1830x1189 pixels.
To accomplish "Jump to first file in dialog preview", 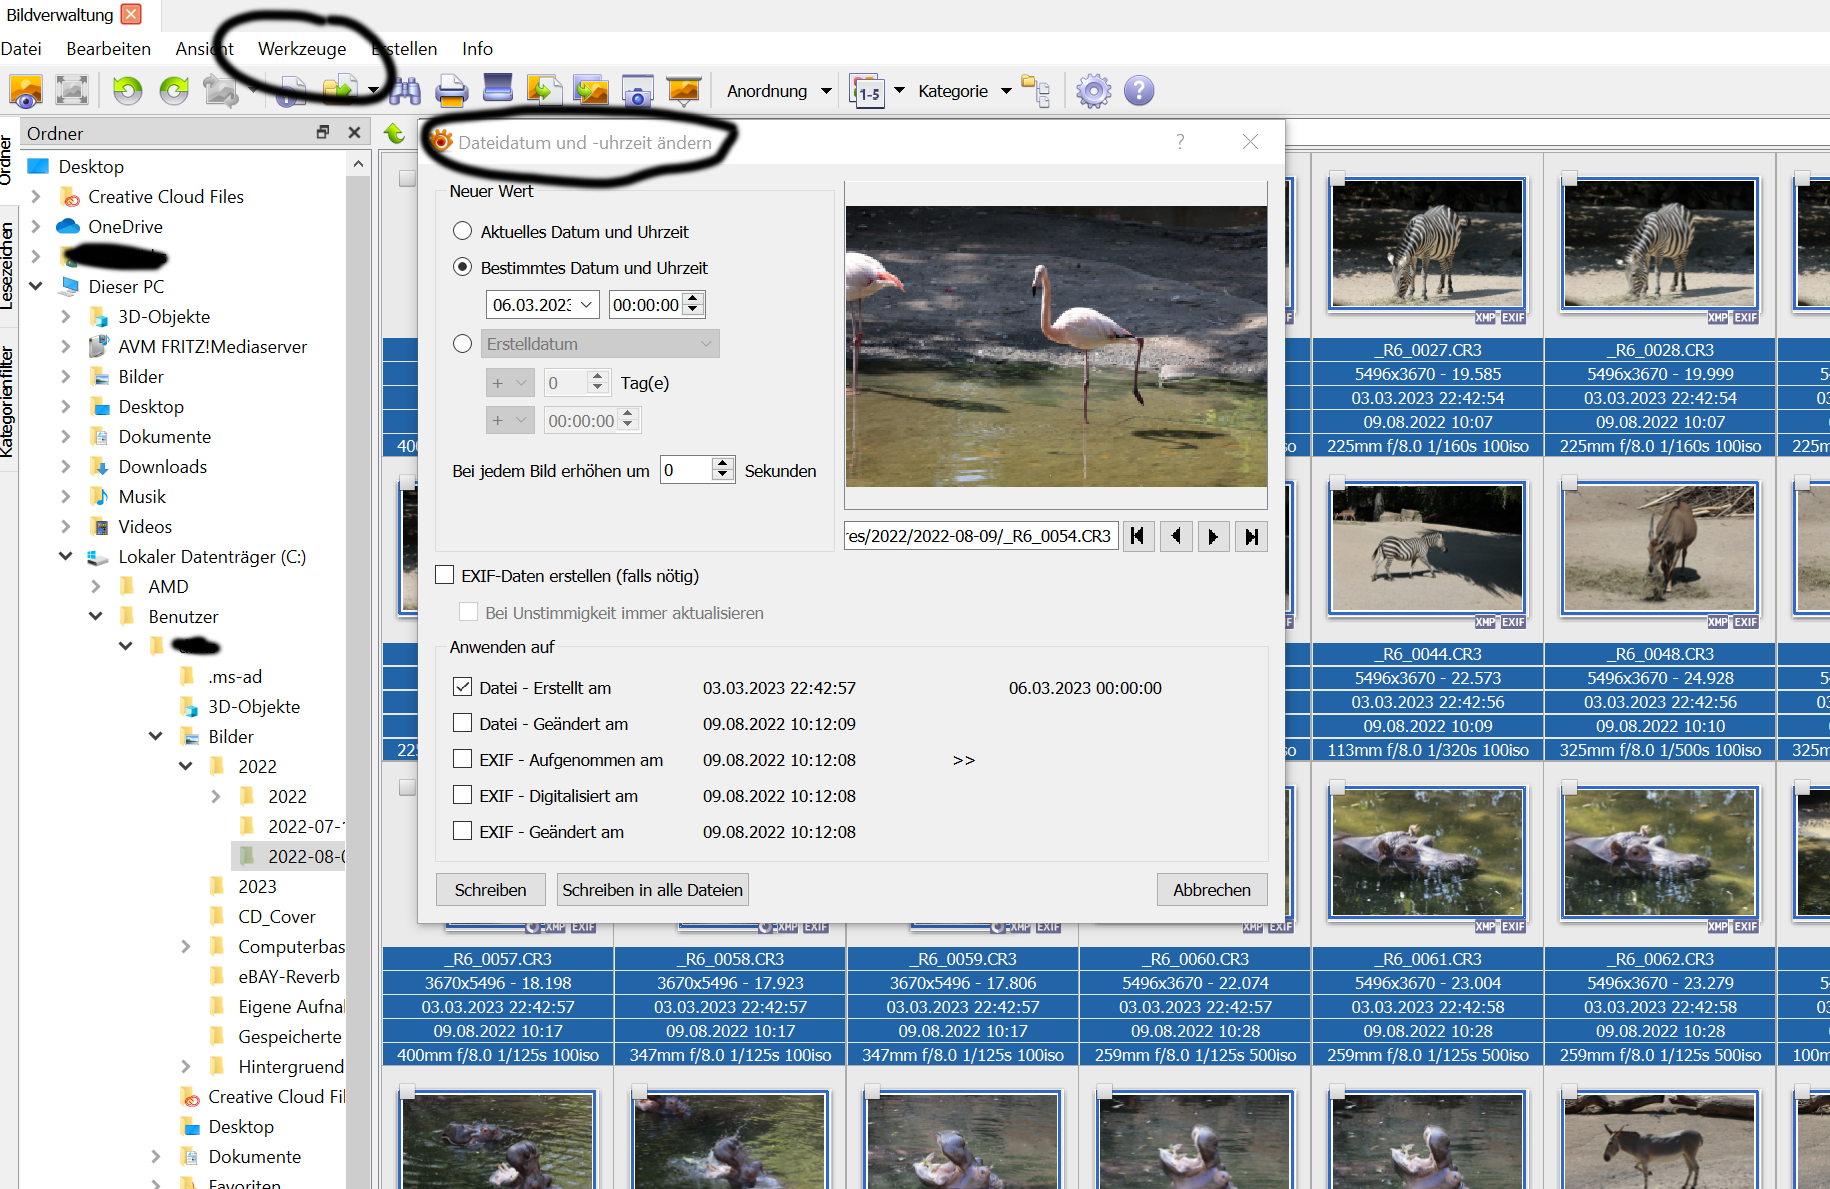I will point(1137,537).
